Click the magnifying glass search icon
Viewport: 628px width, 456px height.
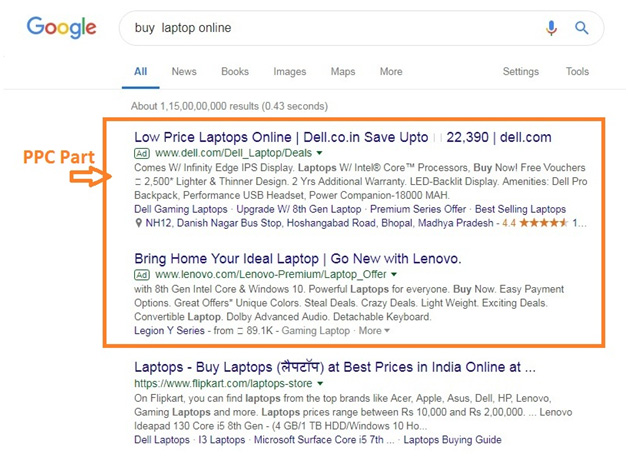pos(582,28)
